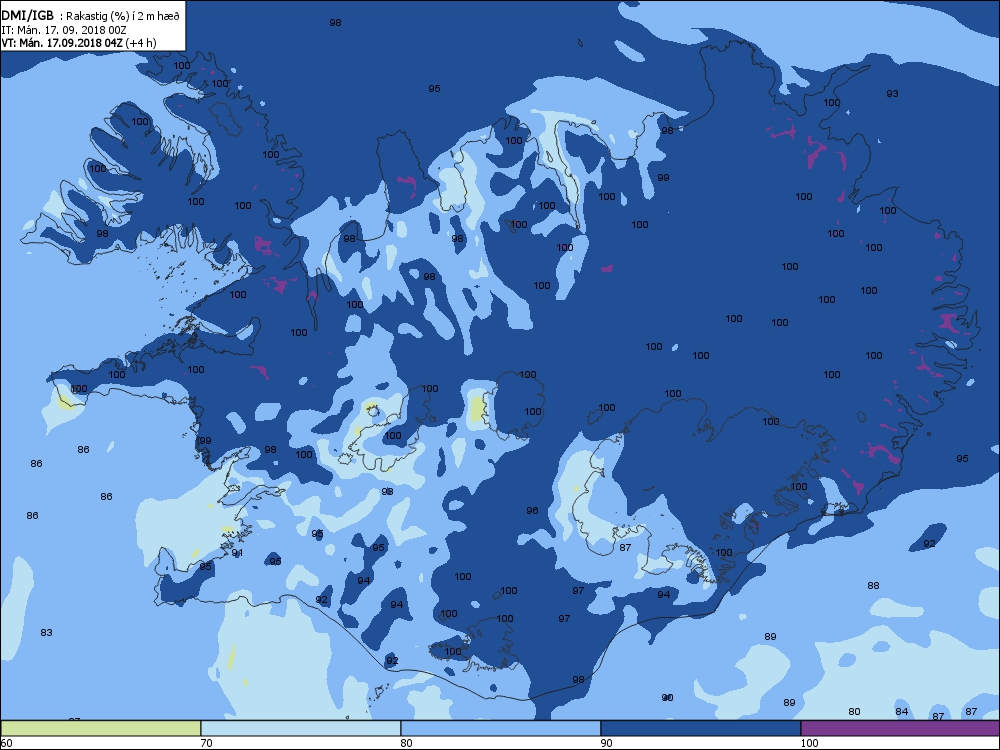
Task: Click the 'VT: Mán. 17.09.2018 04Z (+4 h)' line
Action: point(79,43)
